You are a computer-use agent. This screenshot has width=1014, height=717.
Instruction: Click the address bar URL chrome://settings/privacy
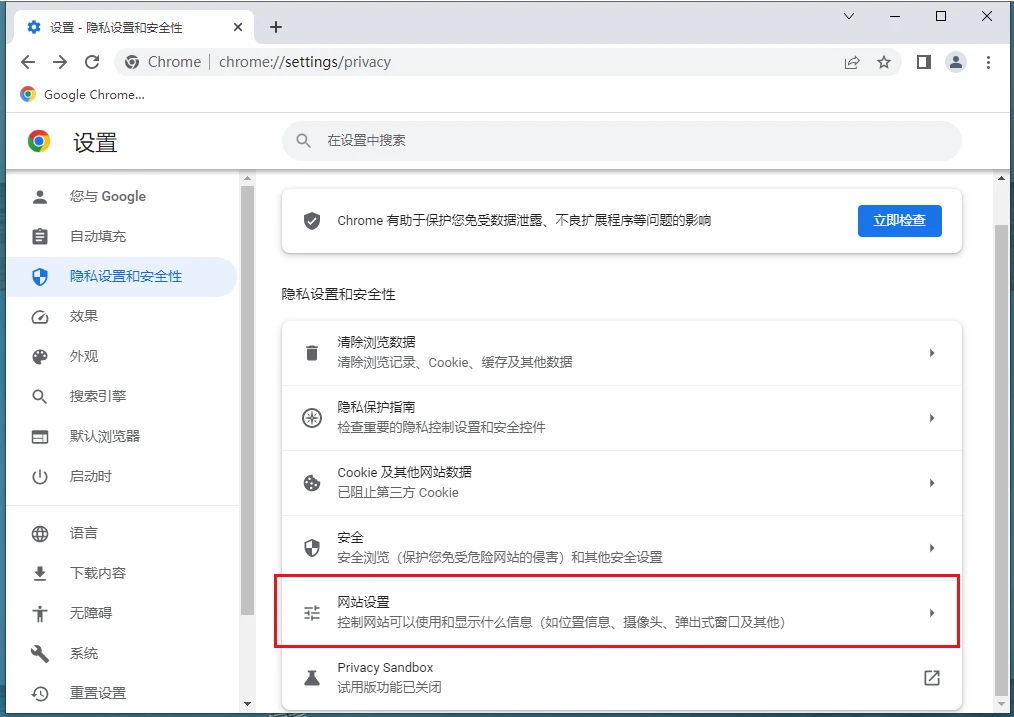pyautogui.click(x=305, y=62)
